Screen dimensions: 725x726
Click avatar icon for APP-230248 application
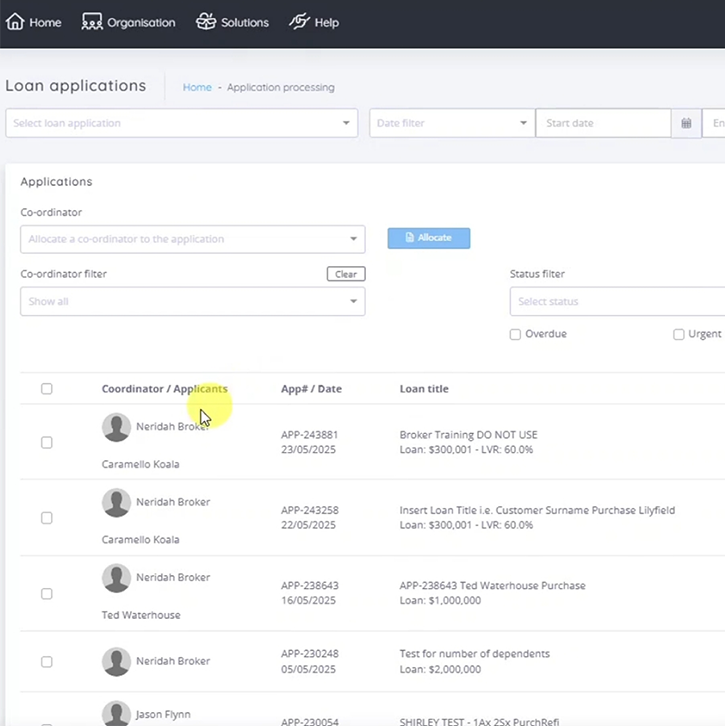(117, 661)
